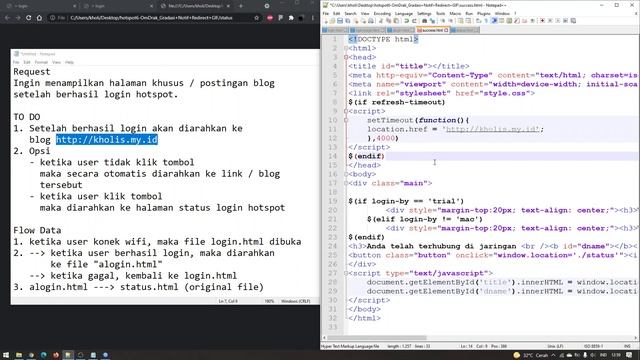Open the Help menu in Notepad
The width and height of the screenshot is (640, 360).
point(69,62)
